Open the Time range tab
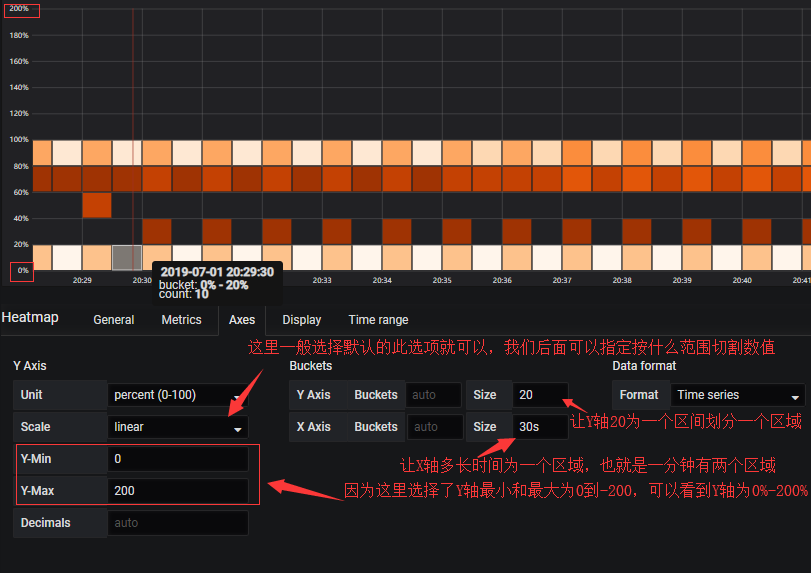The image size is (811, 573). point(378,320)
